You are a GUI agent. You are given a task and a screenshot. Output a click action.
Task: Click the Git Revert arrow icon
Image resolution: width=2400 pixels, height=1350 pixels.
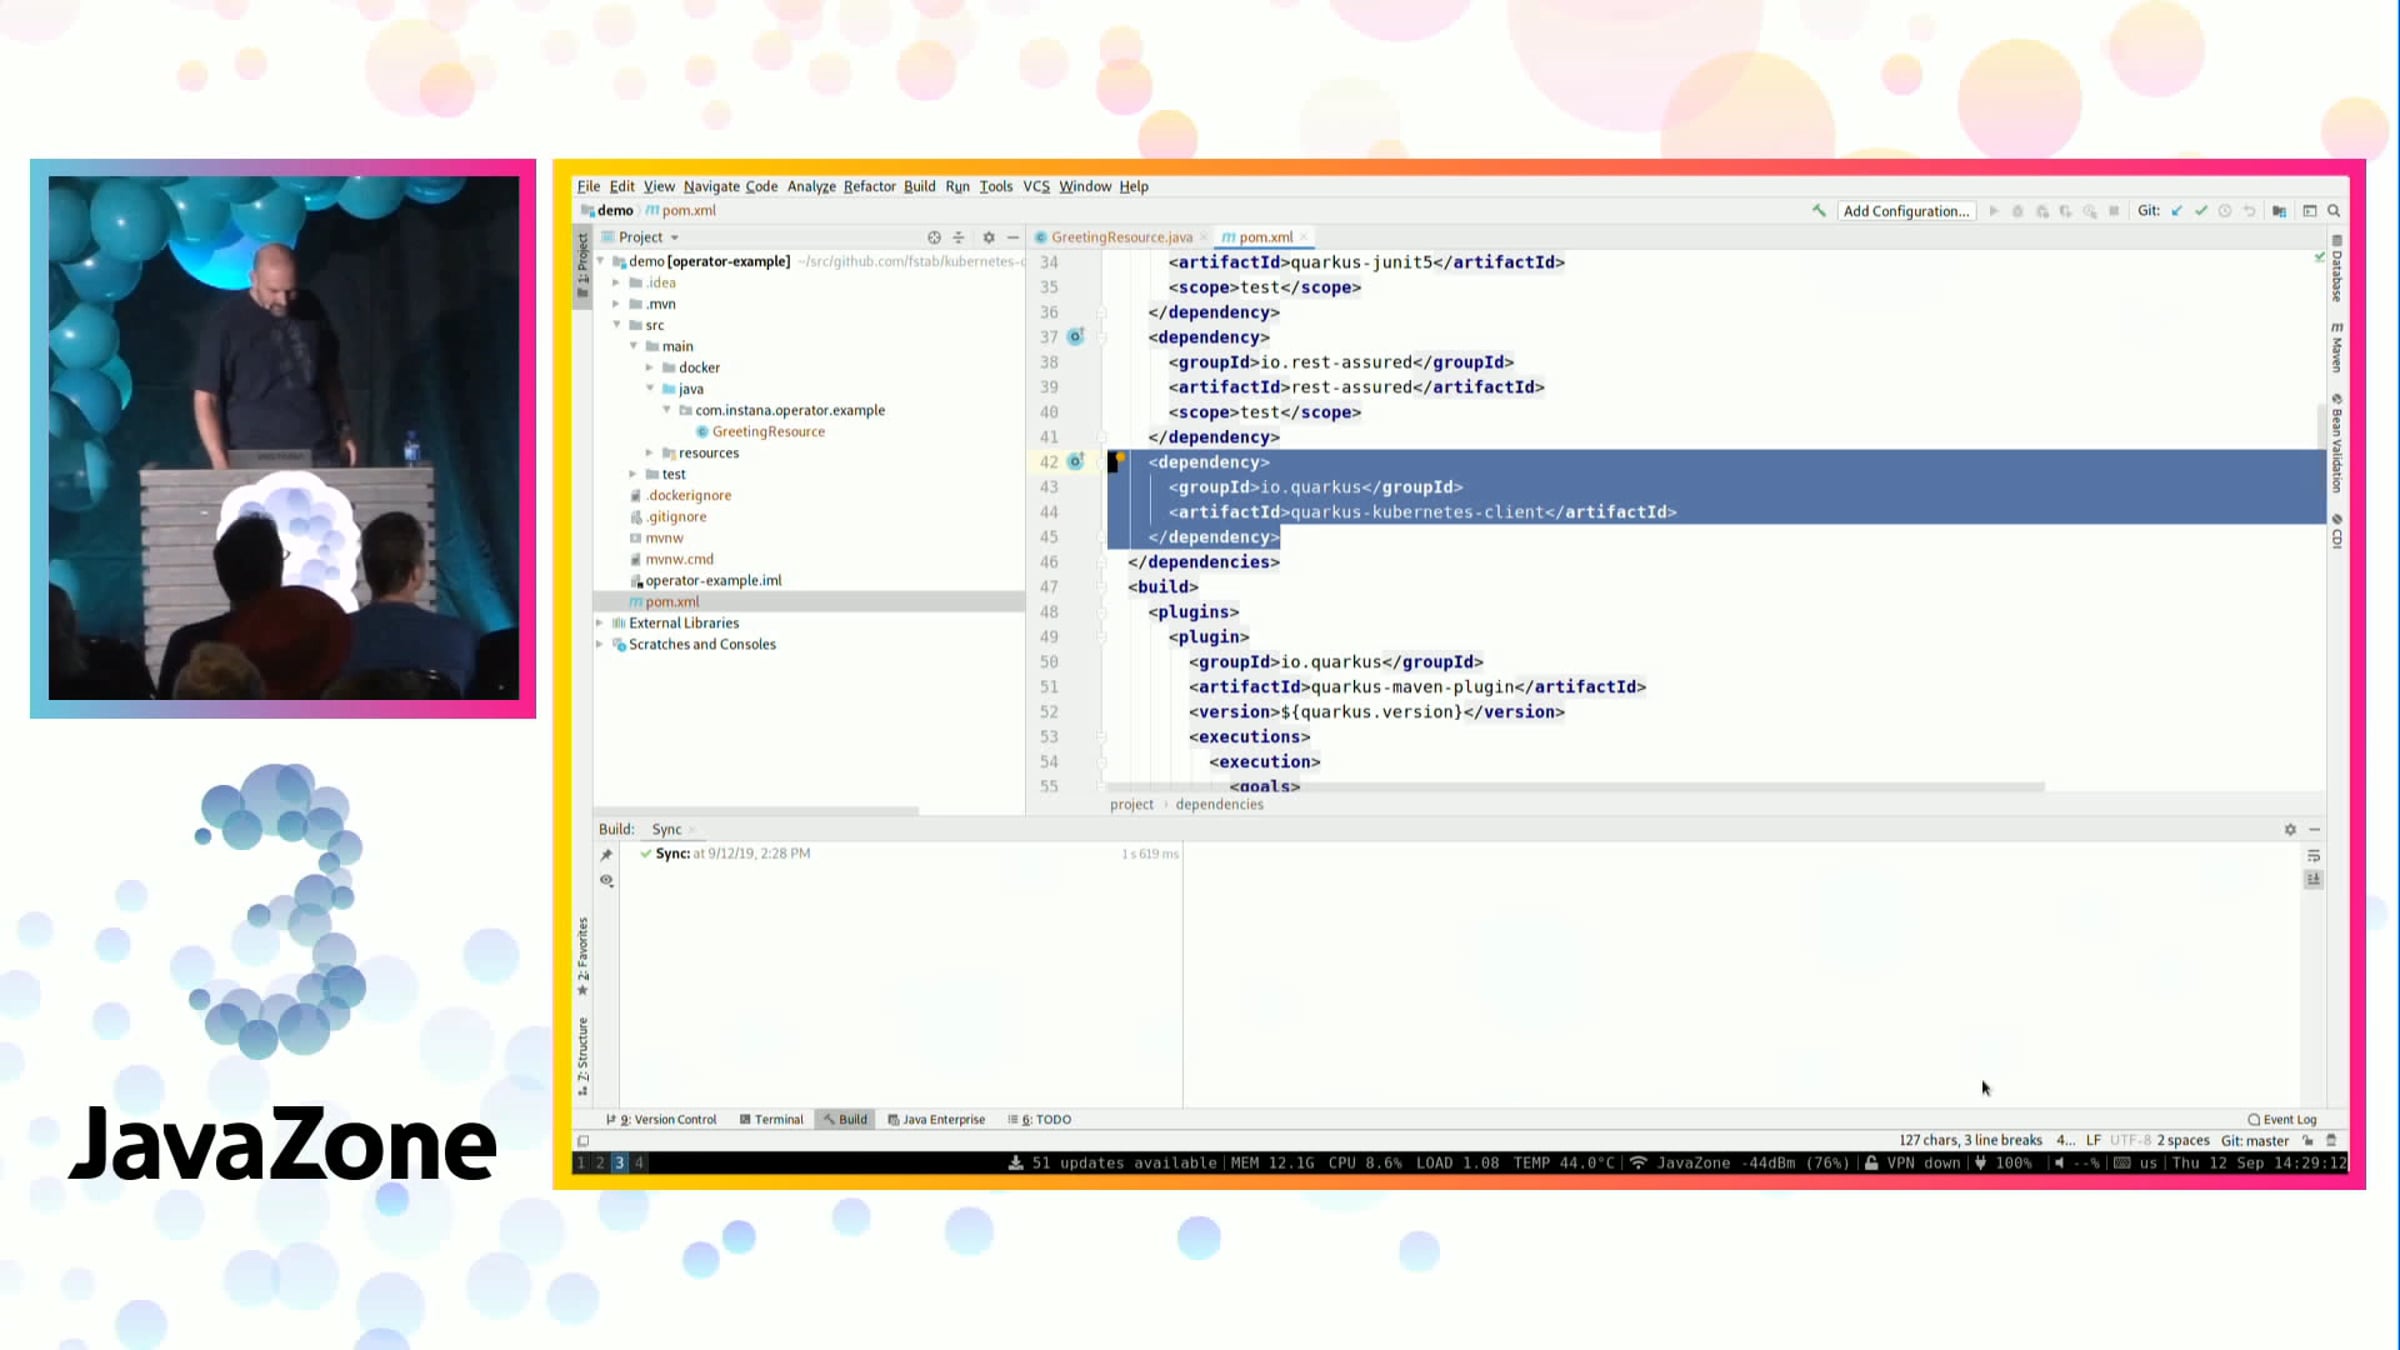tap(2249, 211)
